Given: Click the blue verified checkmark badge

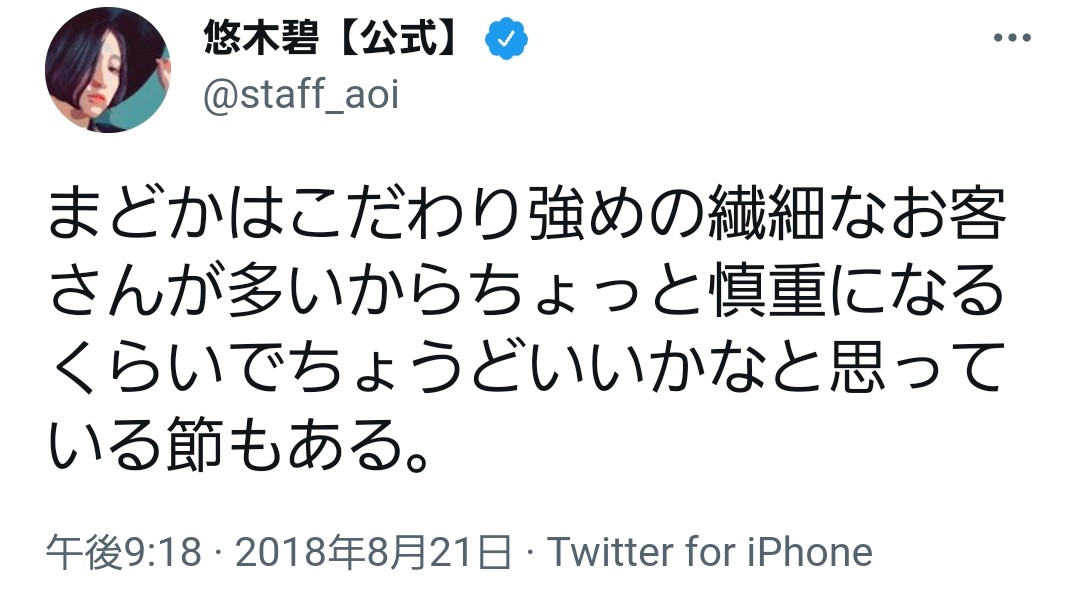Looking at the screenshot, I should (x=507, y=38).
